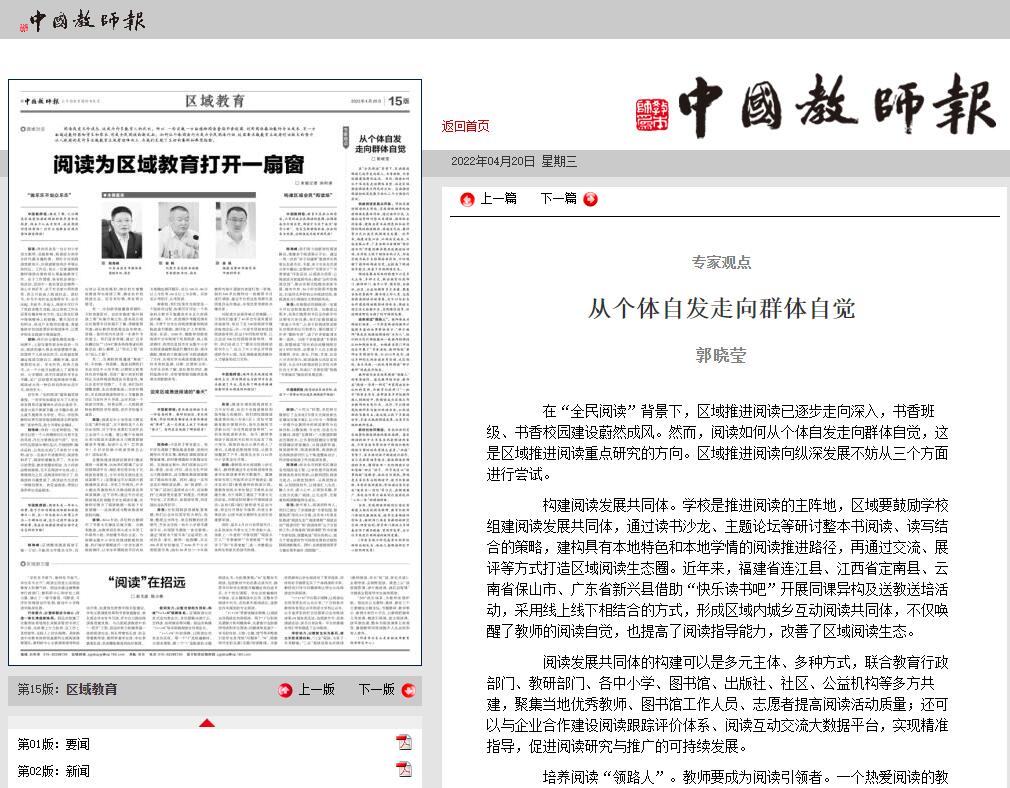Click the article title 从个体自发走向群体自觉
The width and height of the screenshot is (1010, 788).
click(721, 309)
